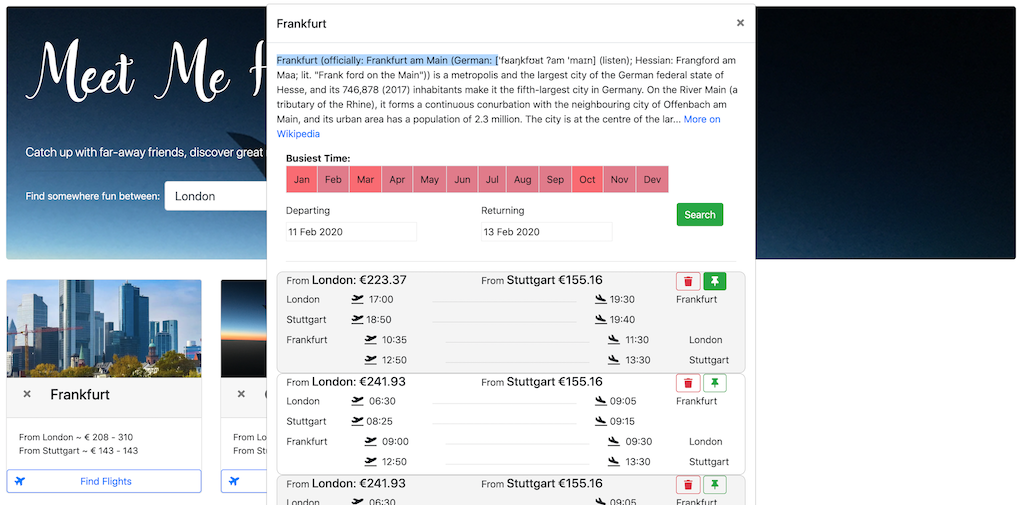Choose Nov month cell
Image resolution: width=1024 pixels, height=505 pixels.
pos(619,180)
